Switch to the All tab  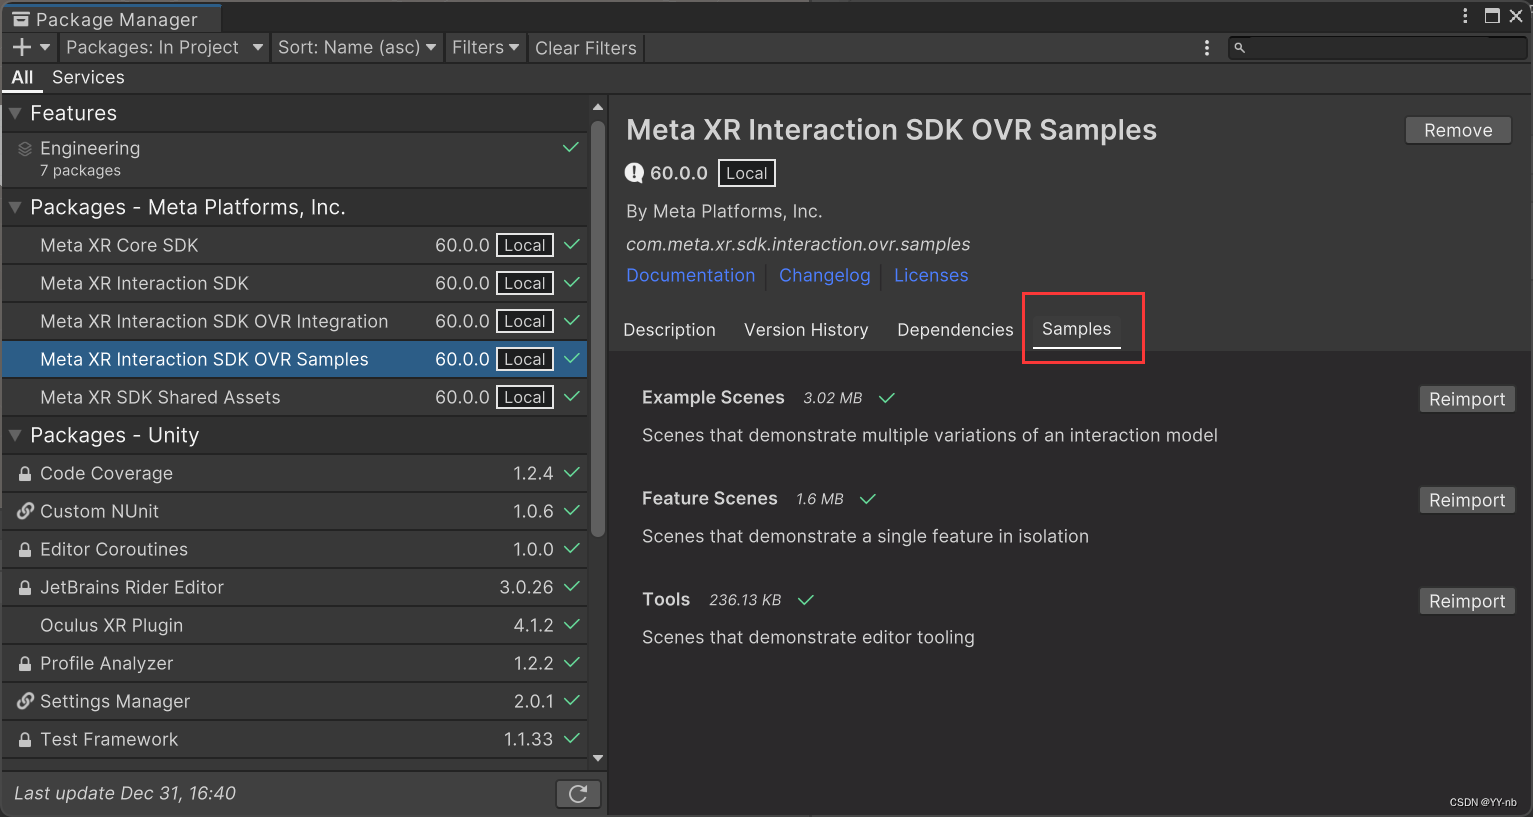22,77
